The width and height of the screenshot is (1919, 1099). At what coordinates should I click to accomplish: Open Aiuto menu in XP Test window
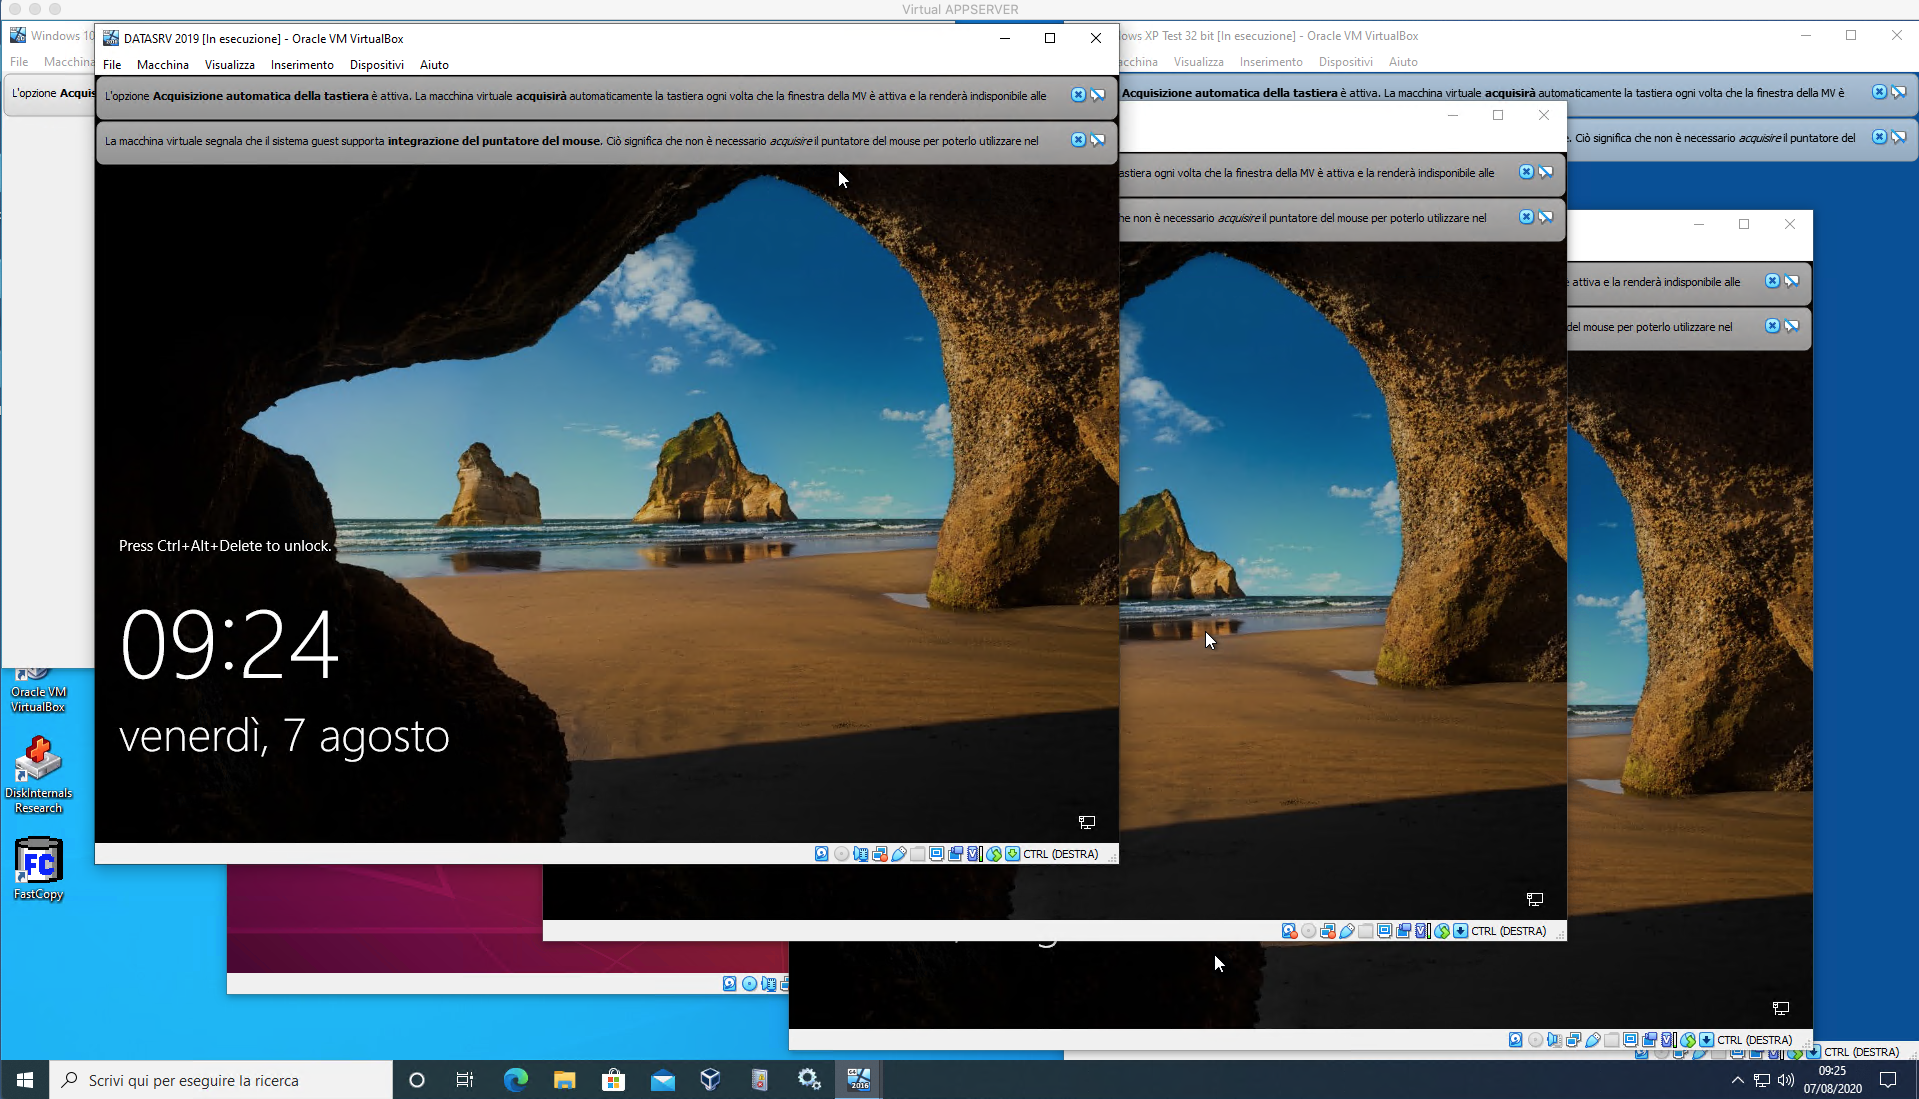pos(1403,62)
